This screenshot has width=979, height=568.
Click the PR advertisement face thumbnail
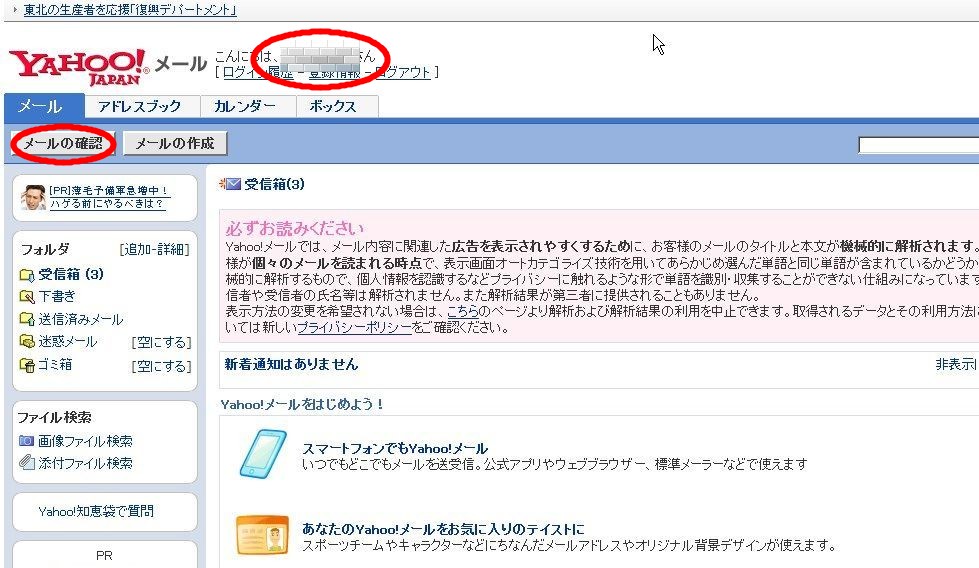tap(34, 197)
